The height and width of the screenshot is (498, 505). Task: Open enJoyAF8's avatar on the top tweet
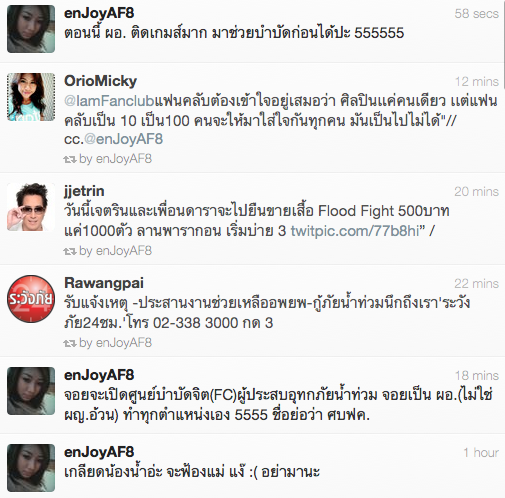[x=31, y=29]
